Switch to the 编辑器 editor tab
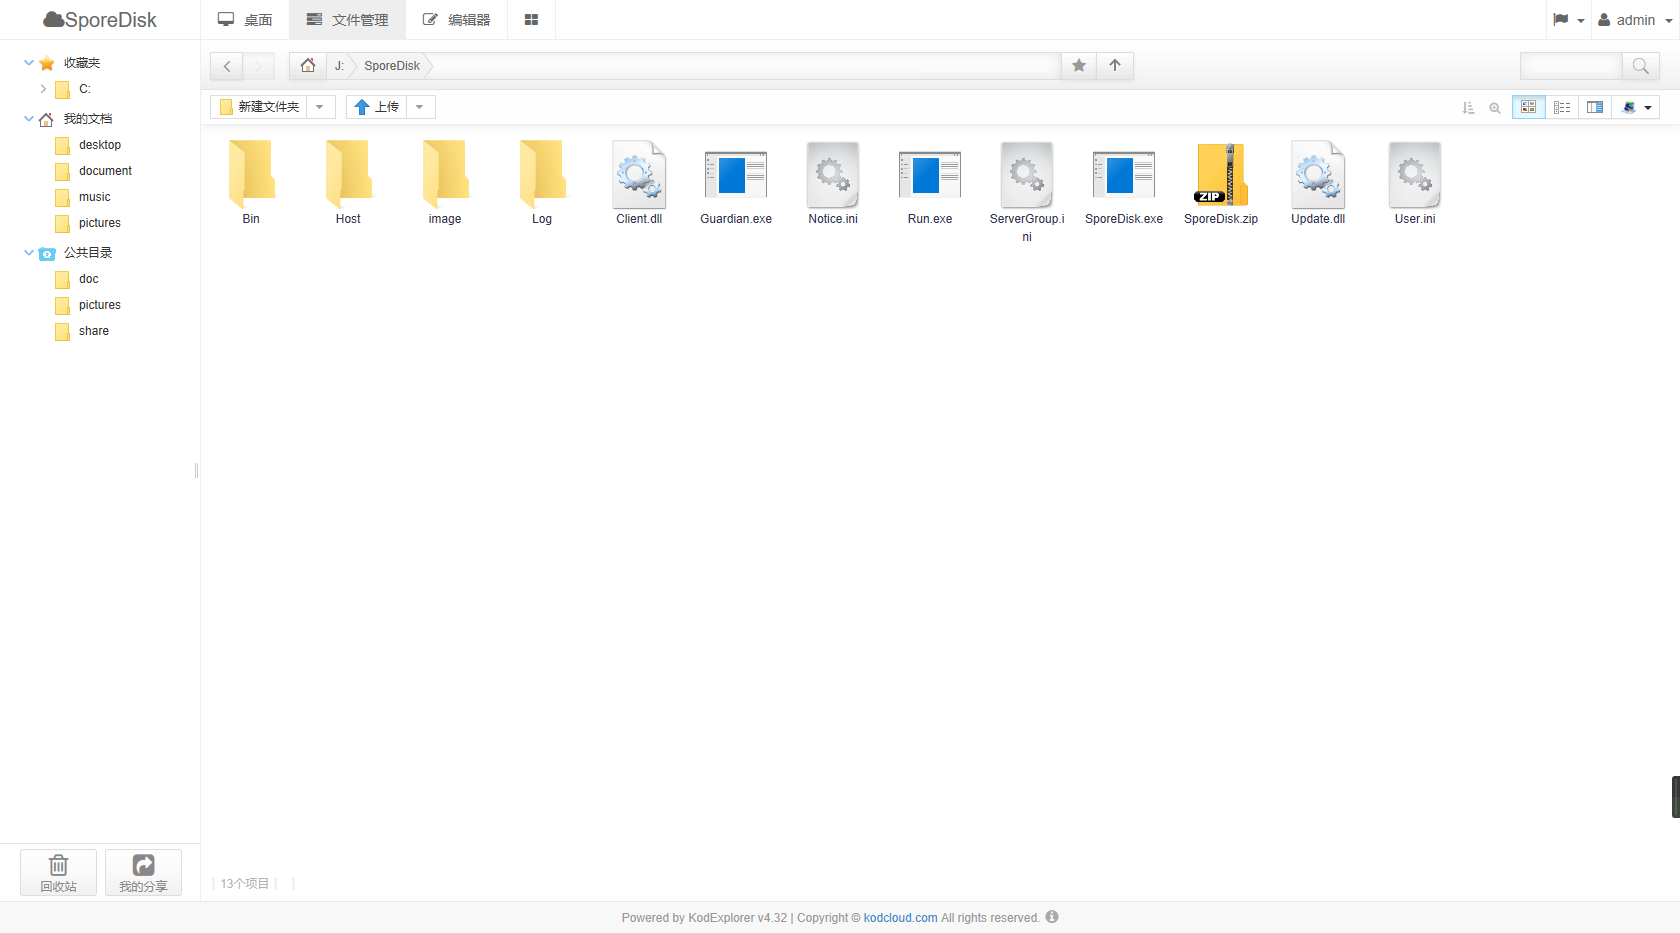This screenshot has width=1680, height=933. 457,20
